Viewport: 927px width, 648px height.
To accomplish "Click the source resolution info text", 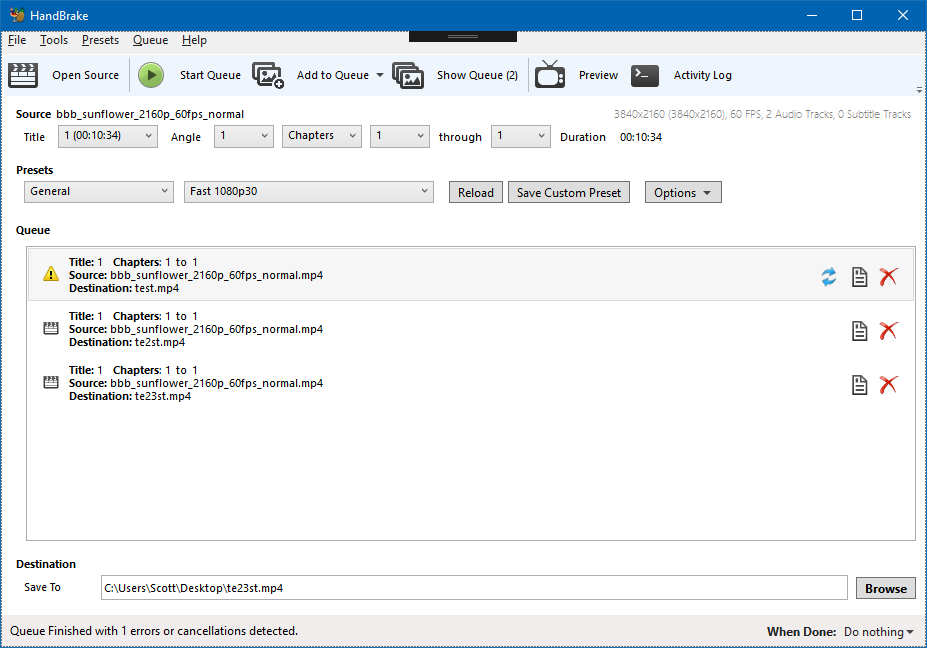I will pyautogui.click(x=762, y=114).
